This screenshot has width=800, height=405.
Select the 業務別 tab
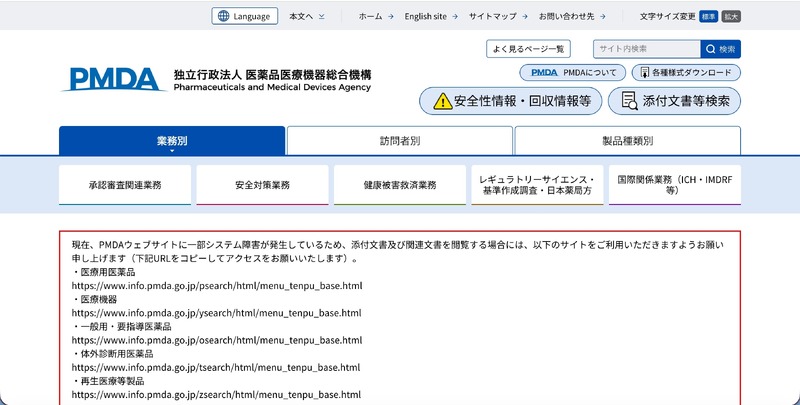coord(172,140)
